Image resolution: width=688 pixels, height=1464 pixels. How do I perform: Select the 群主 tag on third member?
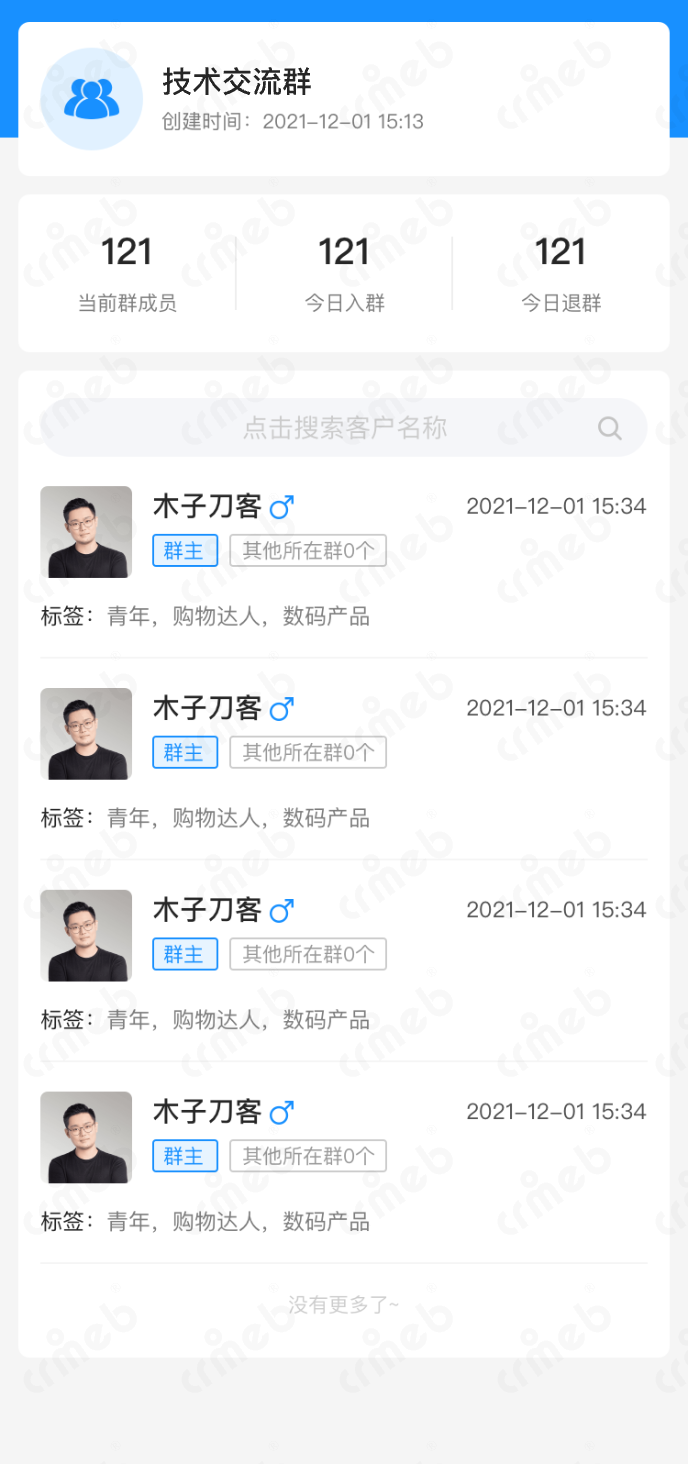click(x=185, y=954)
